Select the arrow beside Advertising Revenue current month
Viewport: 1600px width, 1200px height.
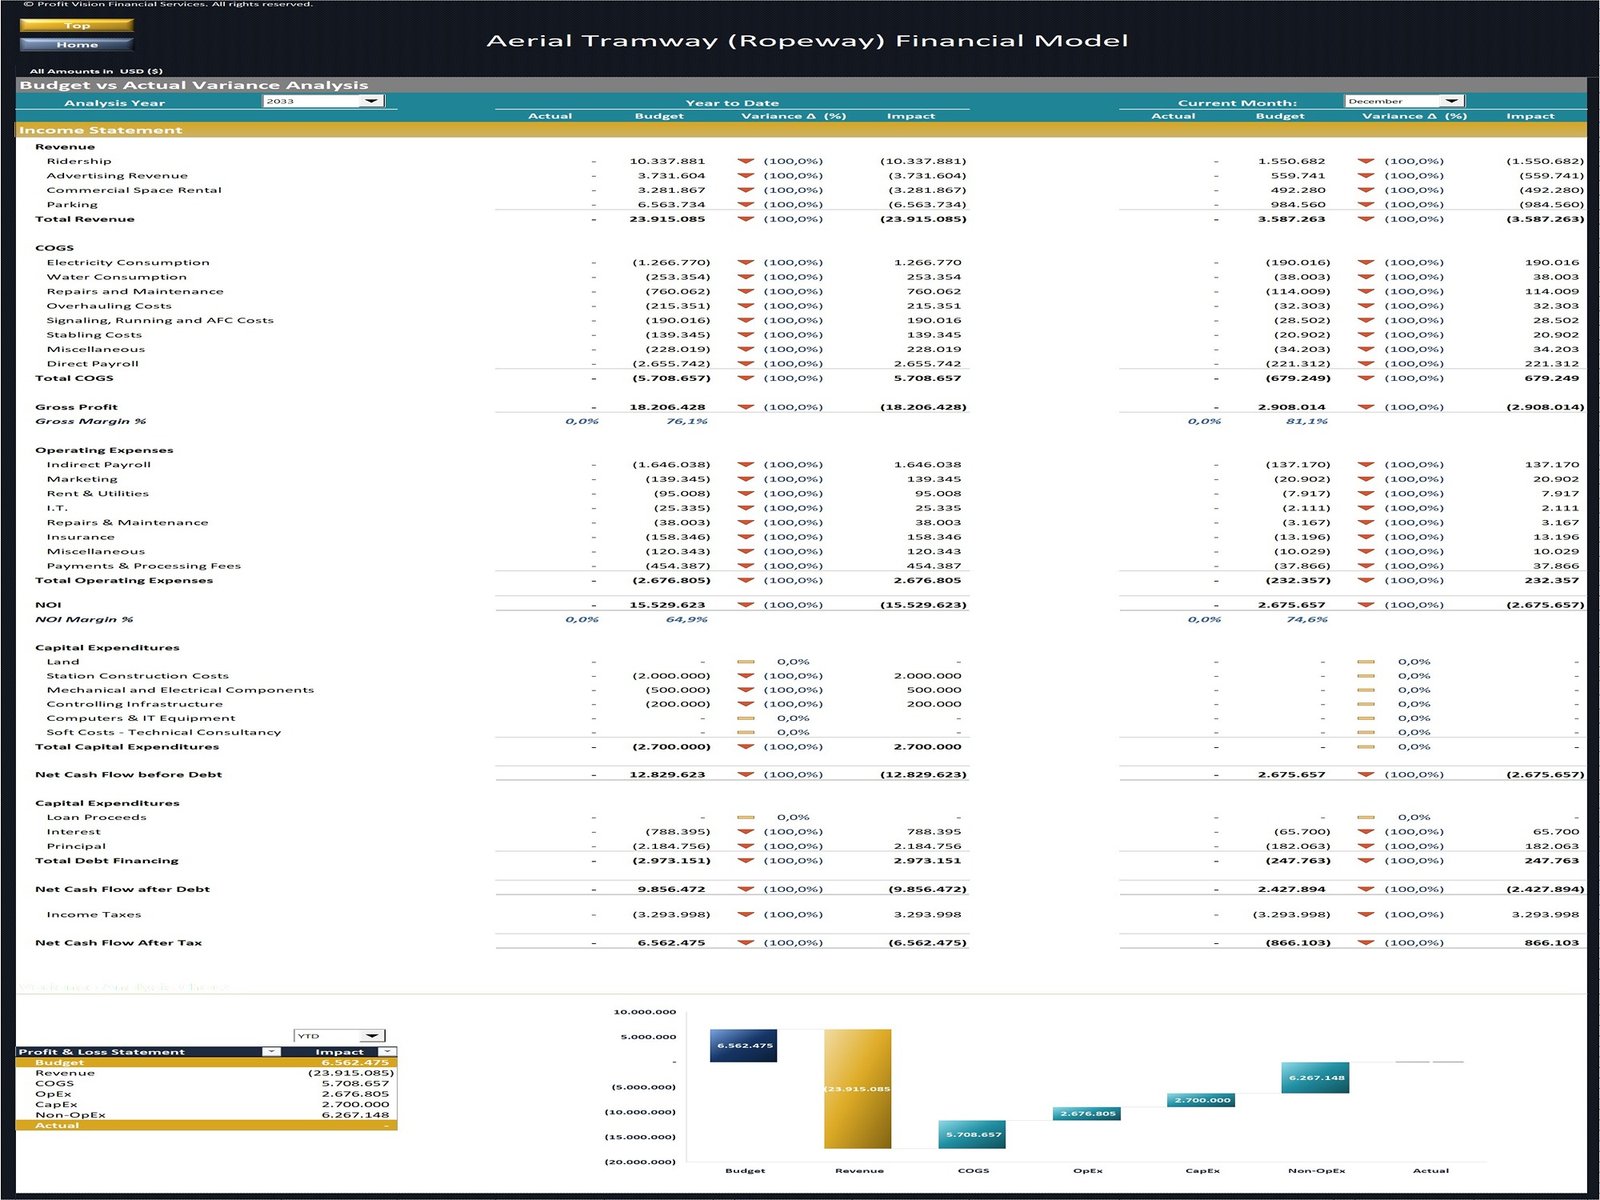point(1368,174)
